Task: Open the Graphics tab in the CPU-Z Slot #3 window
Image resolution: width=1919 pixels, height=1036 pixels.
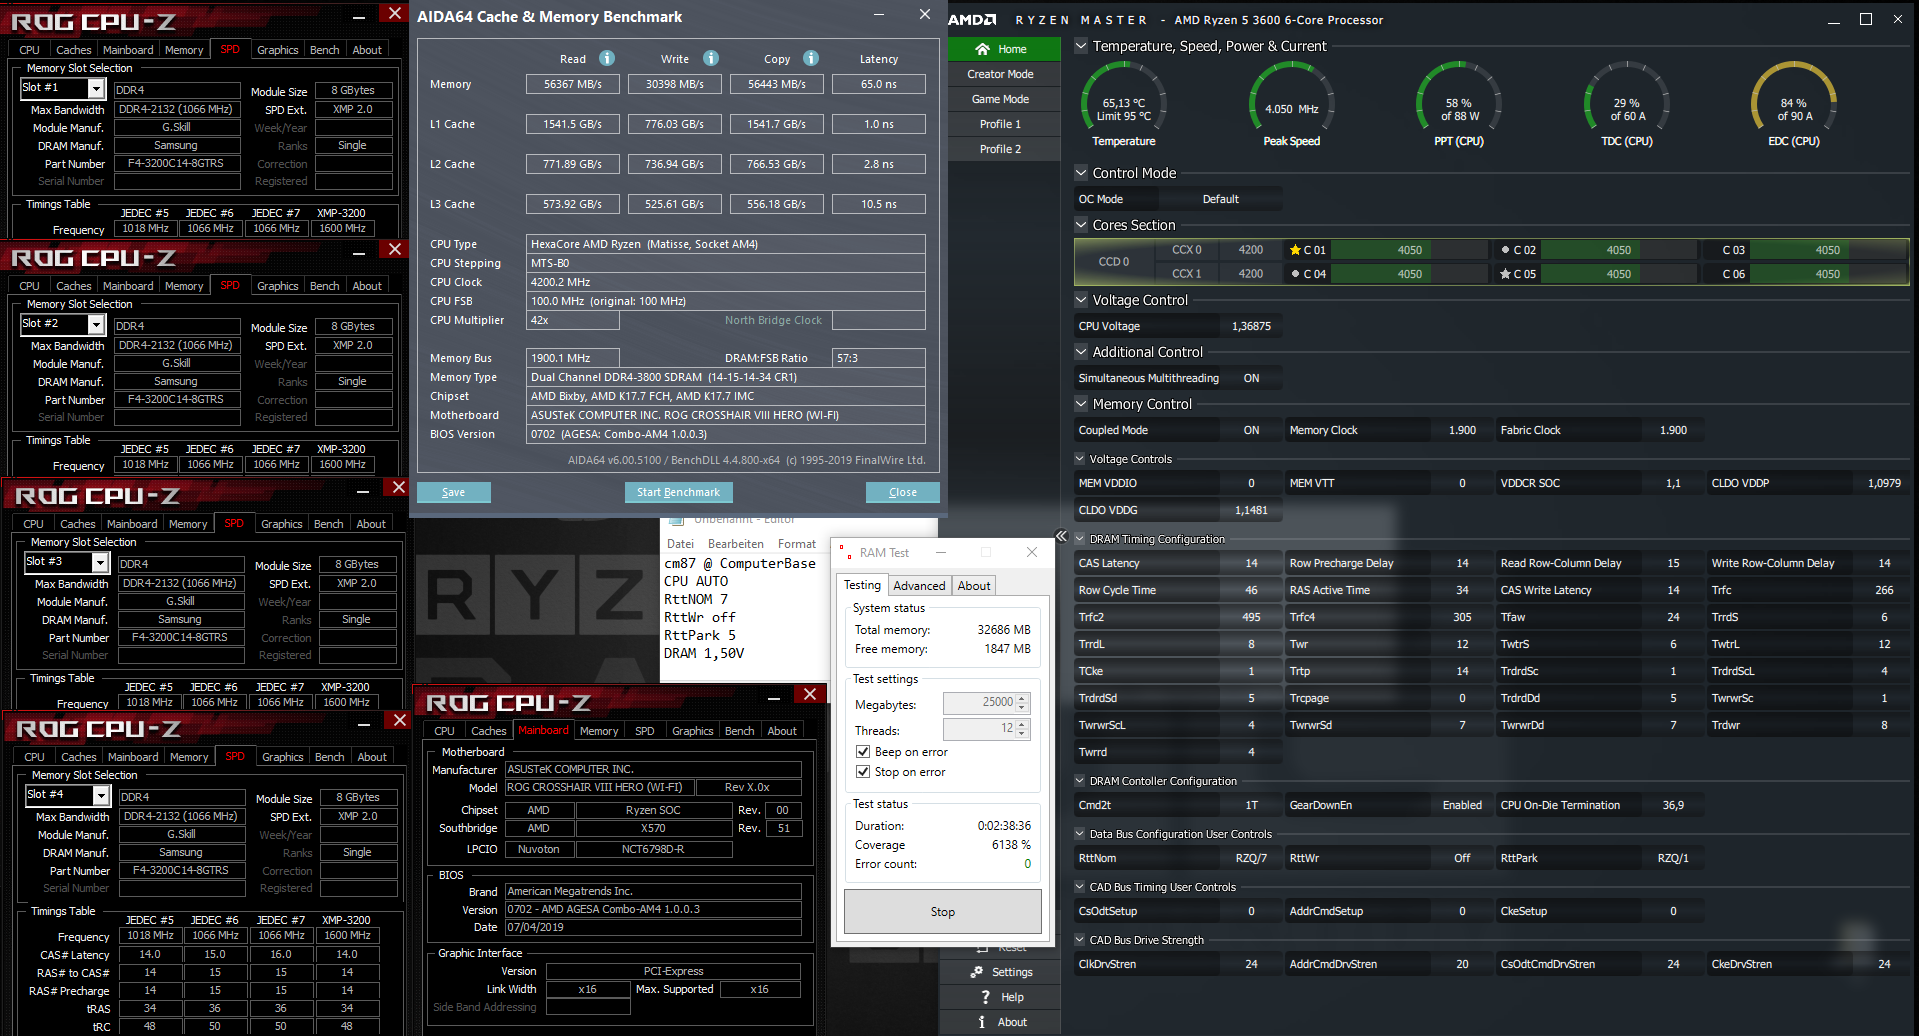Action: [x=282, y=524]
